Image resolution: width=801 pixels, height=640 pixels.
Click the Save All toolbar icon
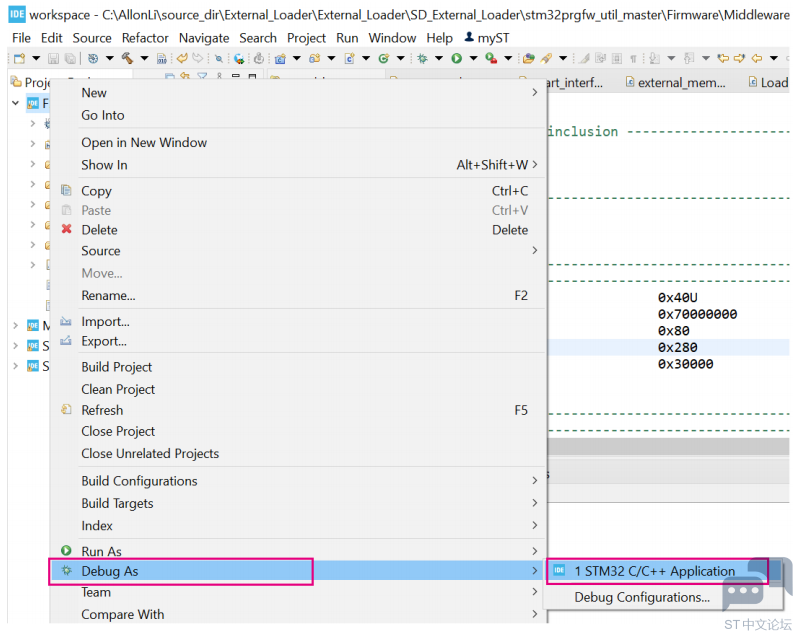pos(70,58)
